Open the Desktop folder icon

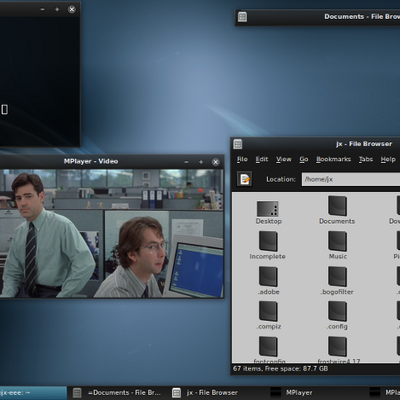point(268,208)
